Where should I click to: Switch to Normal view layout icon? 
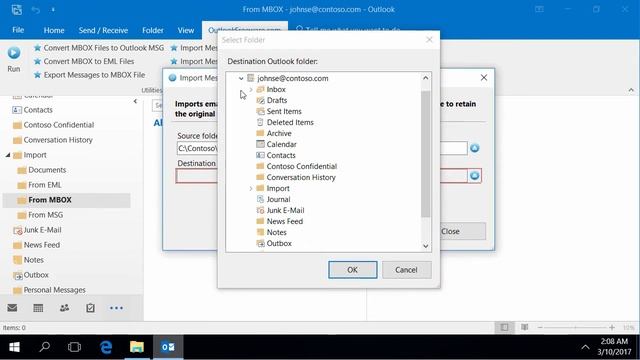click(x=504, y=327)
